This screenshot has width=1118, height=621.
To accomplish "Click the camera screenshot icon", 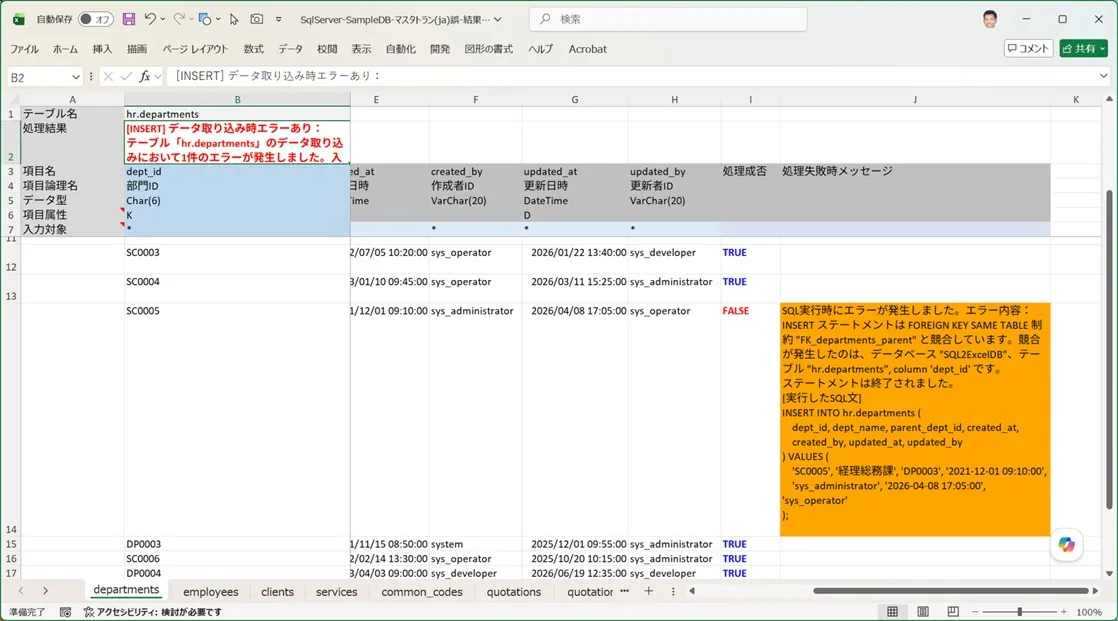I will tap(257, 19).
